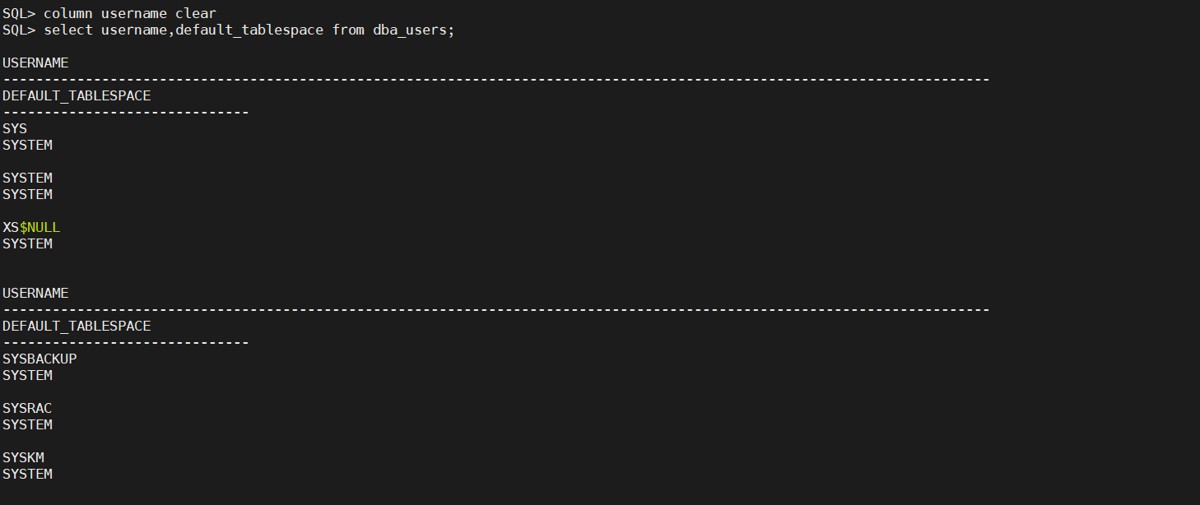
Task: Click the long dashed line under first USERNAME
Action: 495,79
